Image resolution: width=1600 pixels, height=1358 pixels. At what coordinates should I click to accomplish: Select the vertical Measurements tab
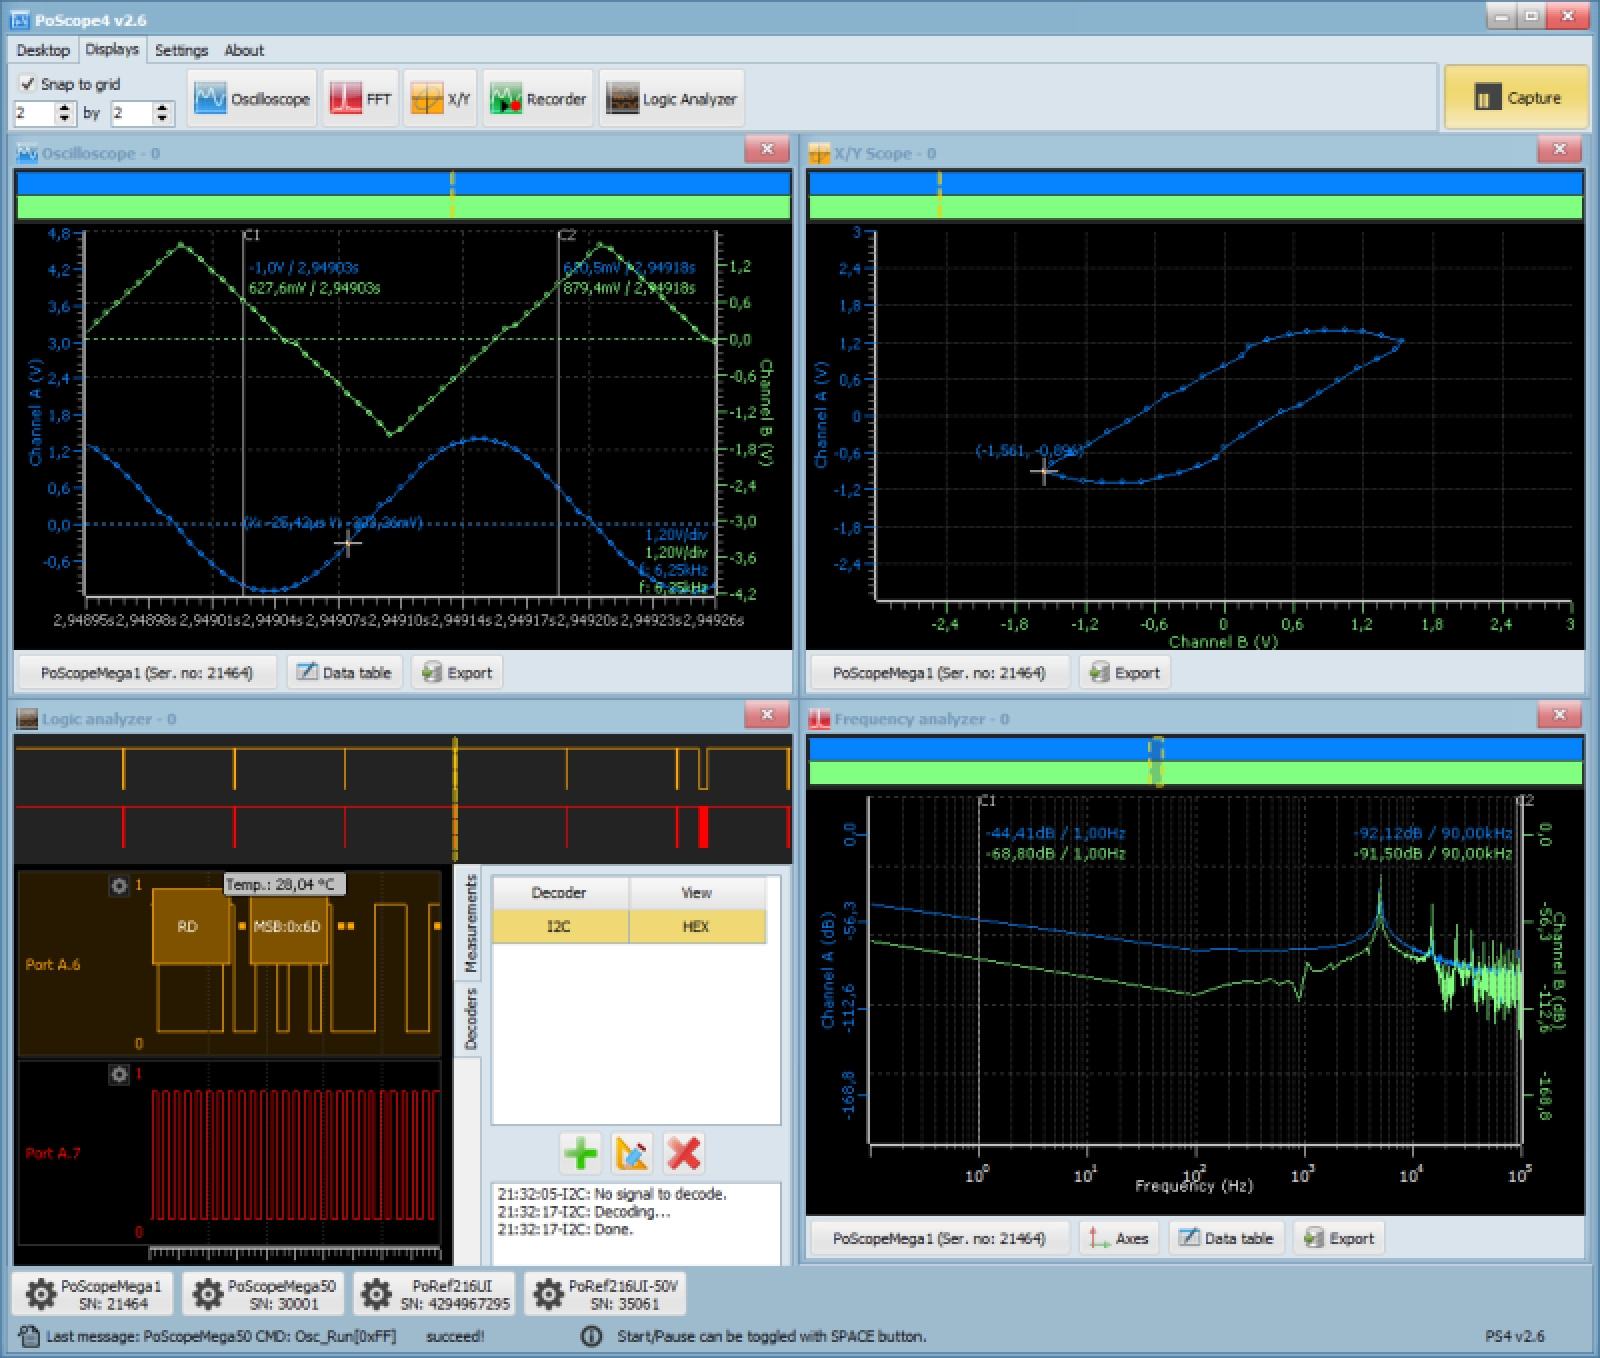(470, 924)
